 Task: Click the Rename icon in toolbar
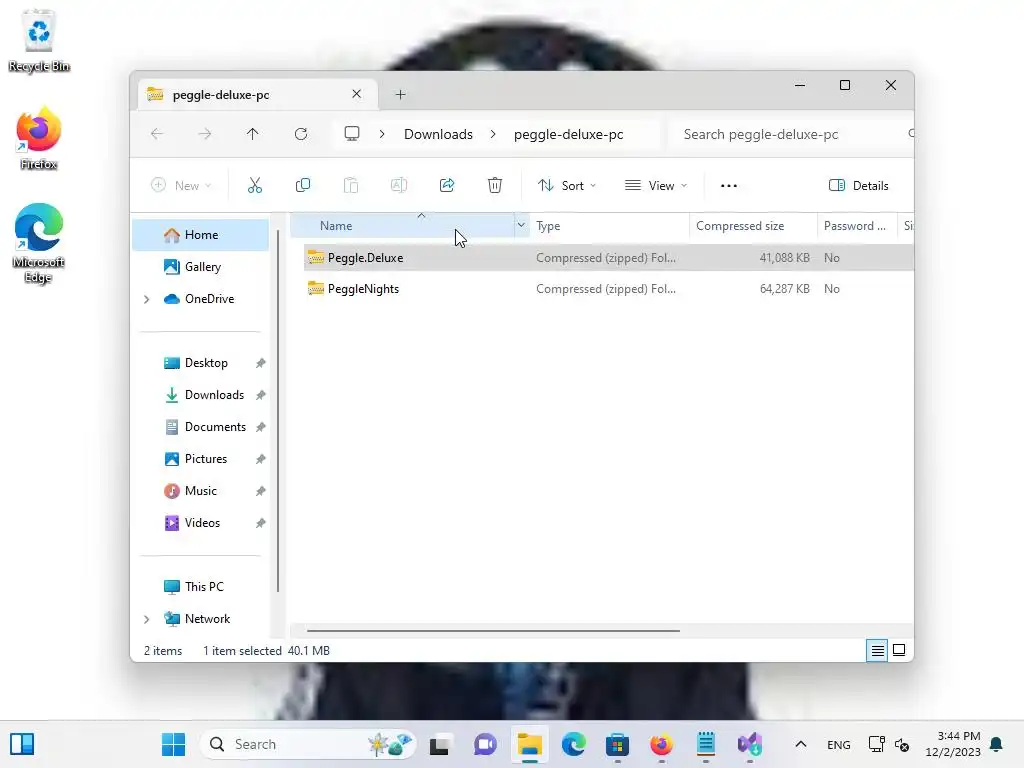(x=398, y=185)
